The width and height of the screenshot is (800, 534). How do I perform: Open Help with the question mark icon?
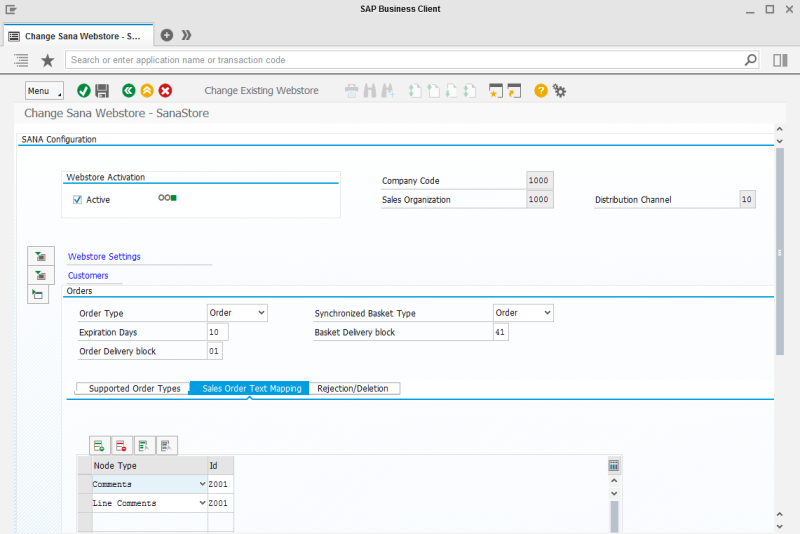541,91
